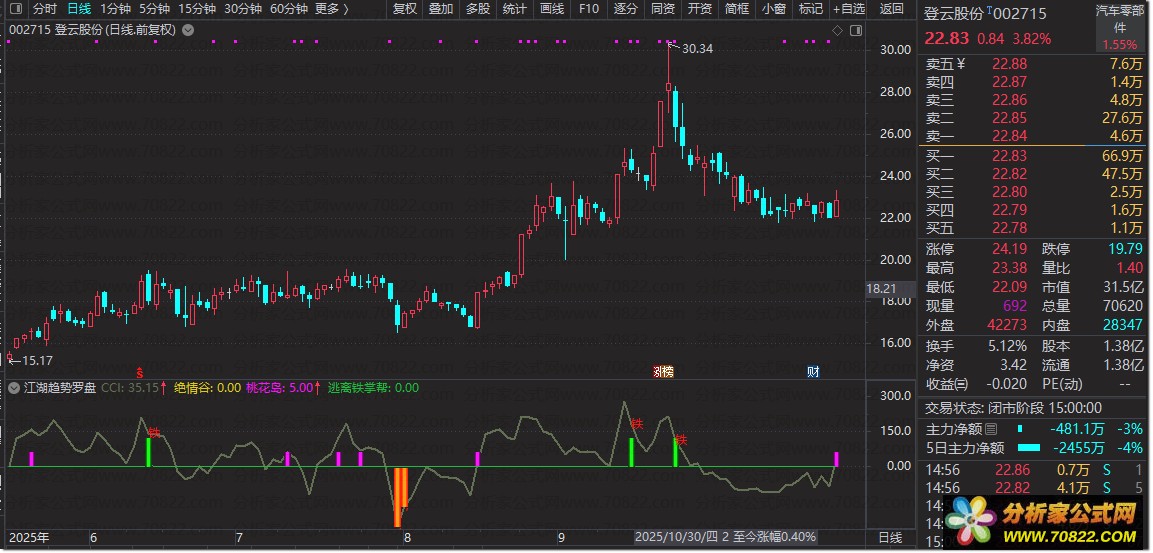This screenshot has width=1153, height=553.
Task: Click the 涨停 price 24.19
Action: [x=1010, y=249]
